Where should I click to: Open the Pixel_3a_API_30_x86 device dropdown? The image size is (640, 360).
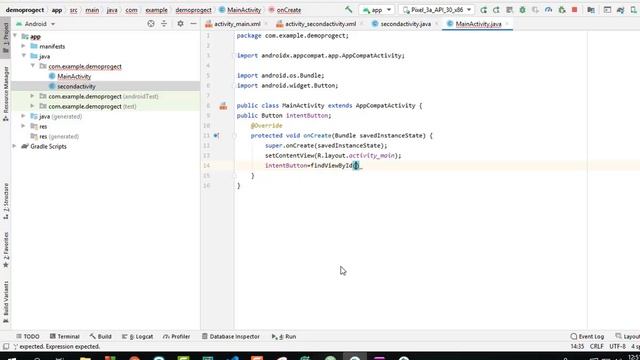click(x=437, y=9)
